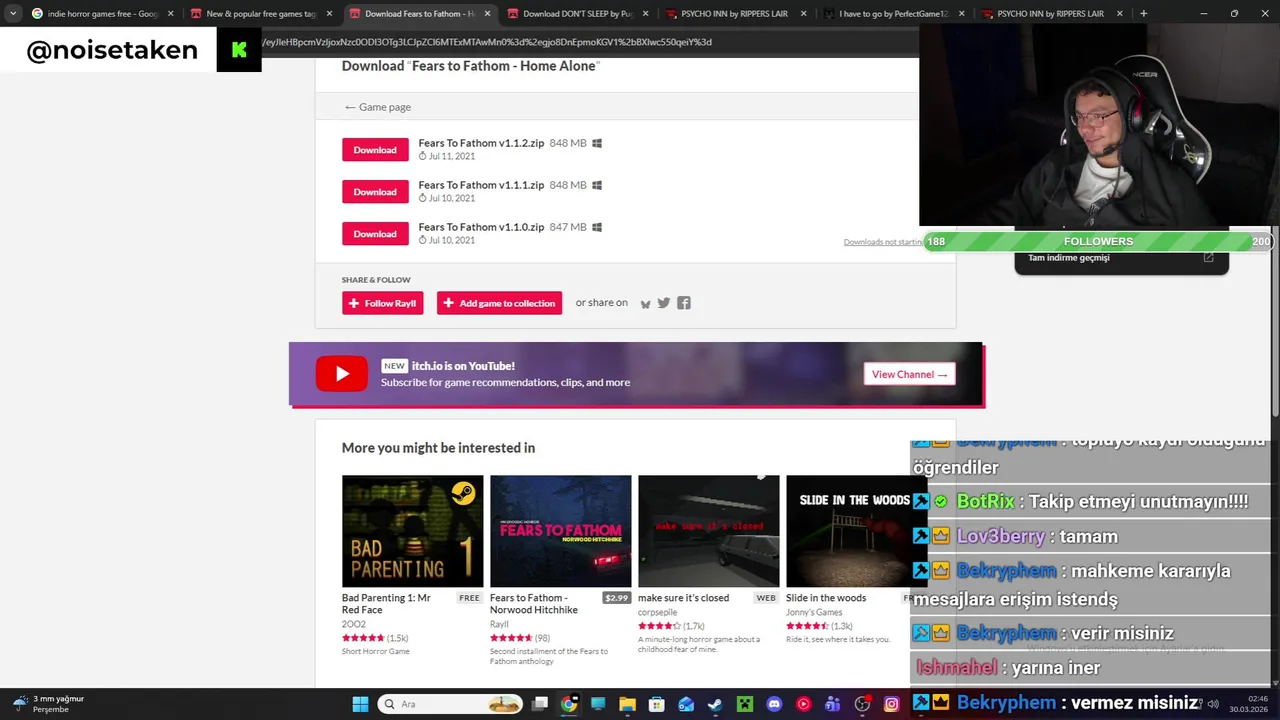
Task: Open Minecraft creeper icon in taskbar
Action: [744, 704]
